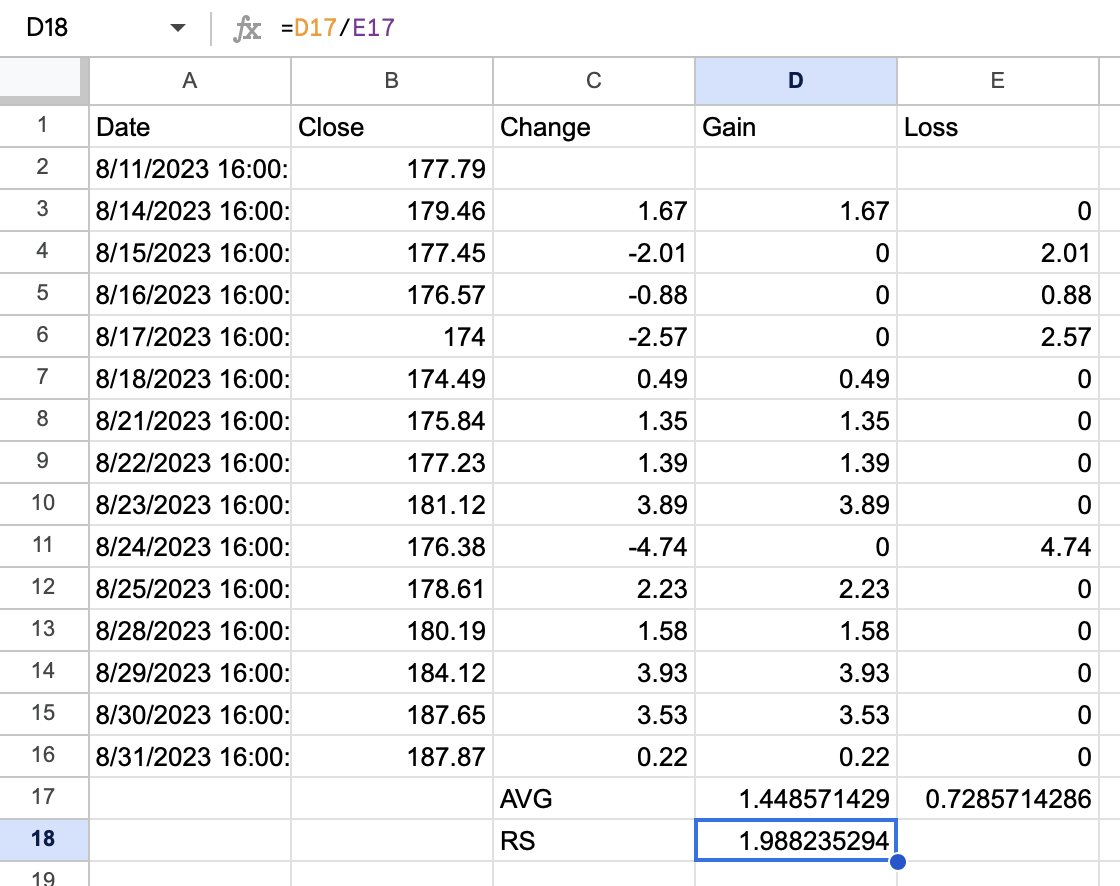The image size is (1120, 886).
Task: Select the Loss header cell
Action: pyautogui.click(x=998, y=126)
